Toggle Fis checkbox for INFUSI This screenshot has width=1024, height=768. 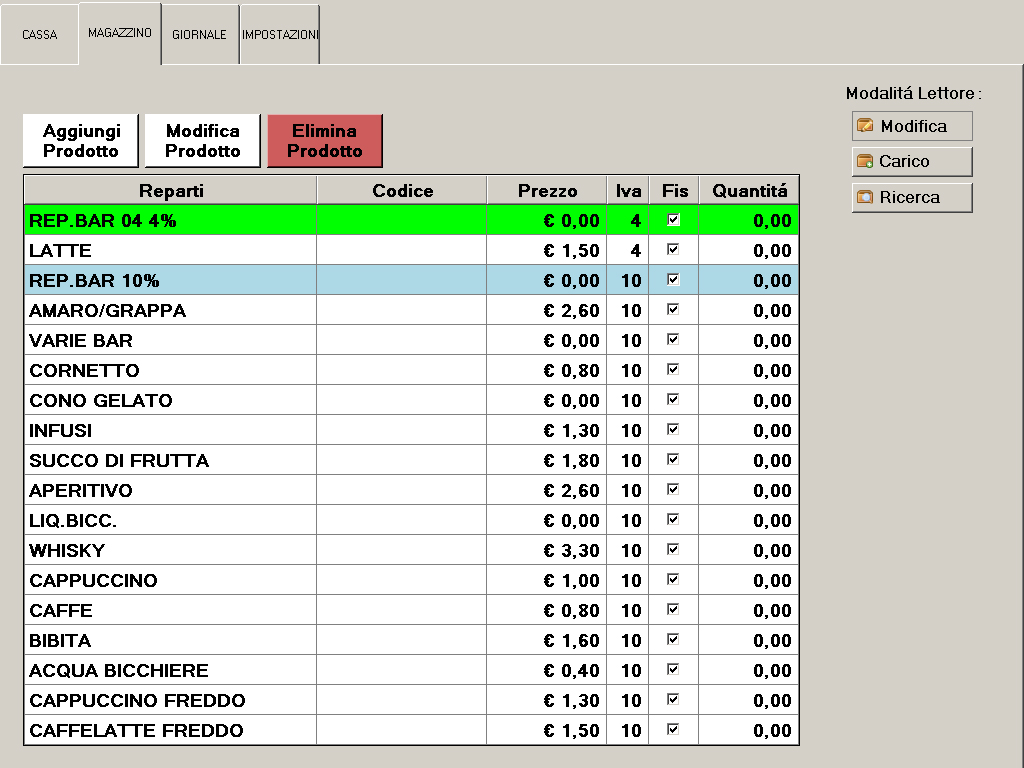673,430
